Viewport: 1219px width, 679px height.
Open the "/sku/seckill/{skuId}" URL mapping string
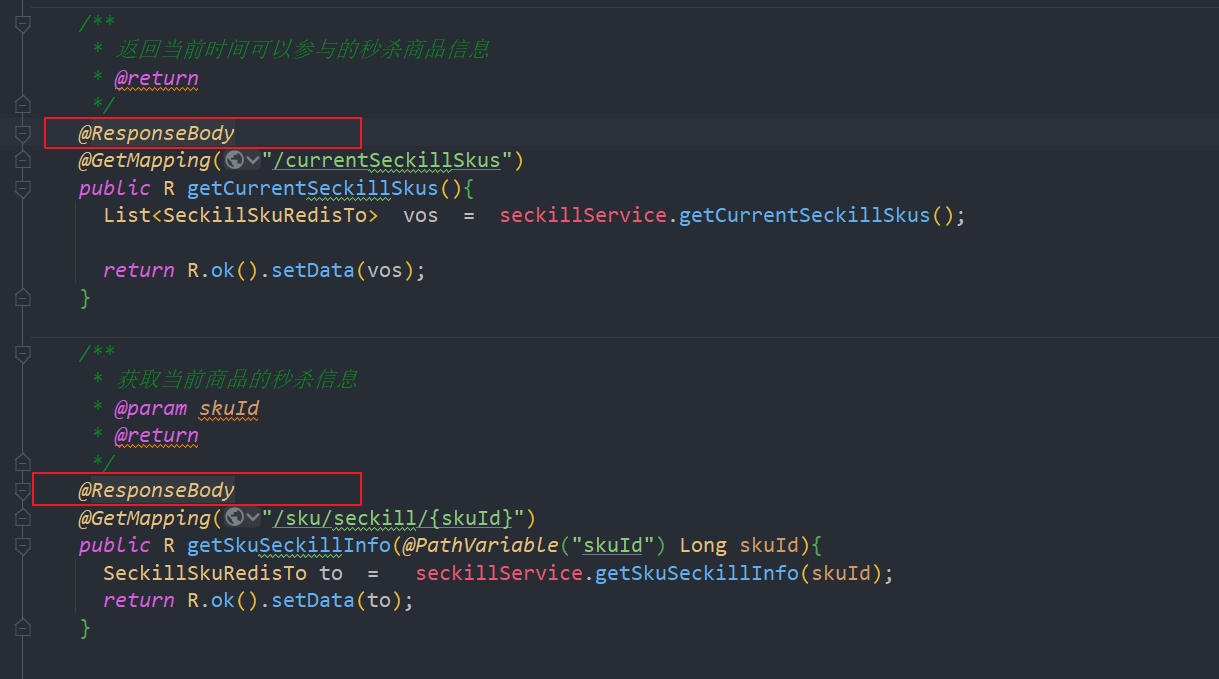pyautogui.click(x=394, y=518)
